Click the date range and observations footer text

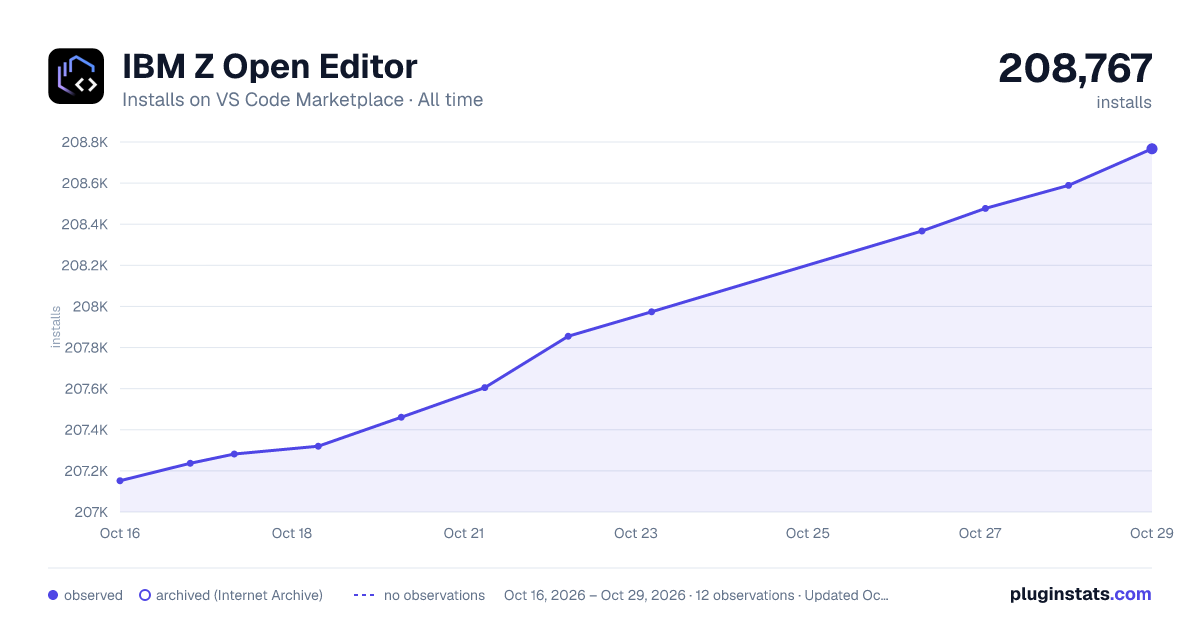point(696,595)
